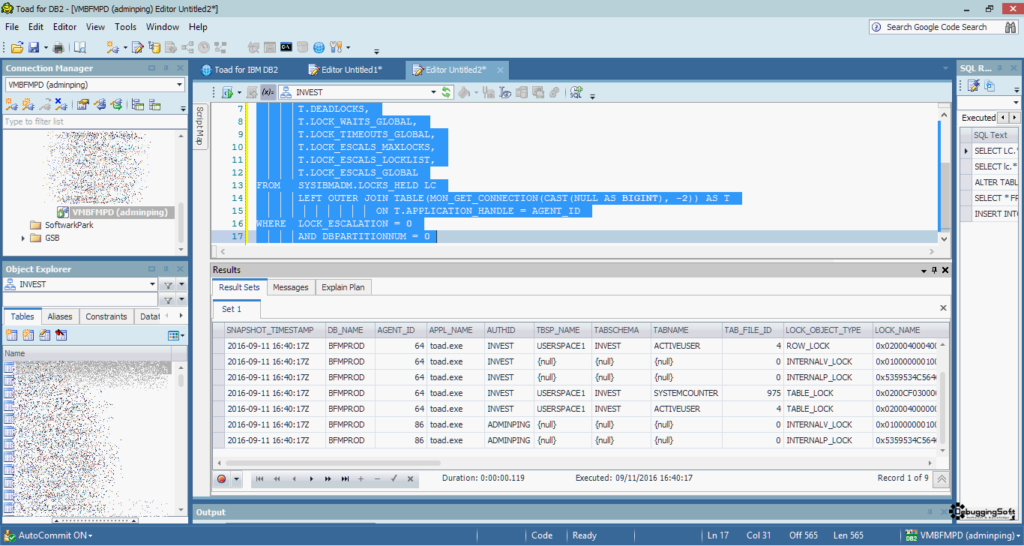Open the record button dropdown arrow in results bar
Screen dimensions: 1024x546
(x=236, y=479)
